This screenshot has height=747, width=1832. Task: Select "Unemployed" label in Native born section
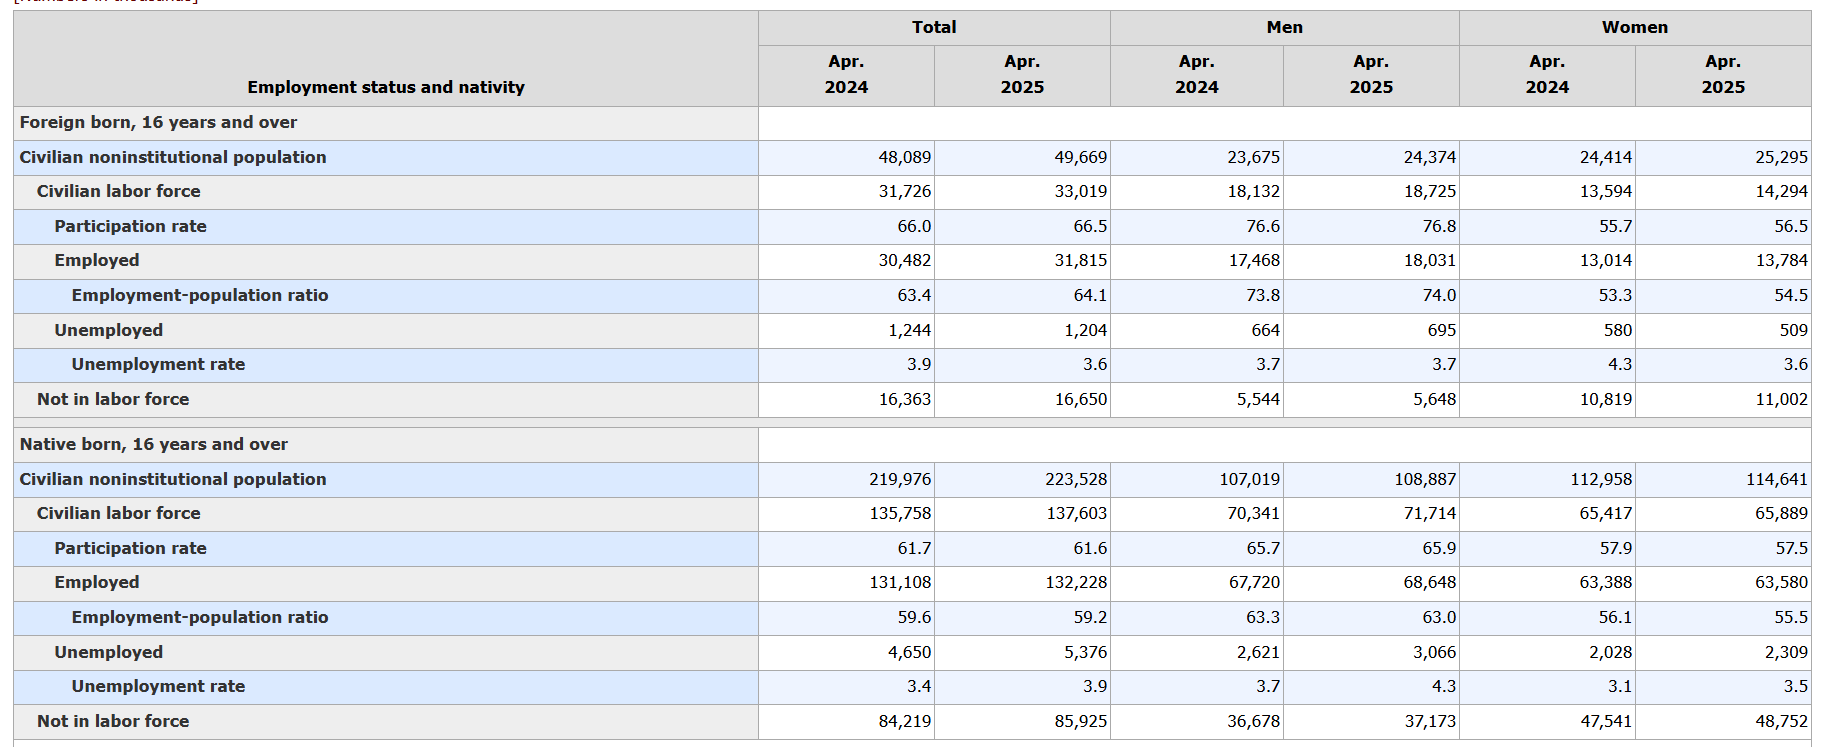coord(108,652)
